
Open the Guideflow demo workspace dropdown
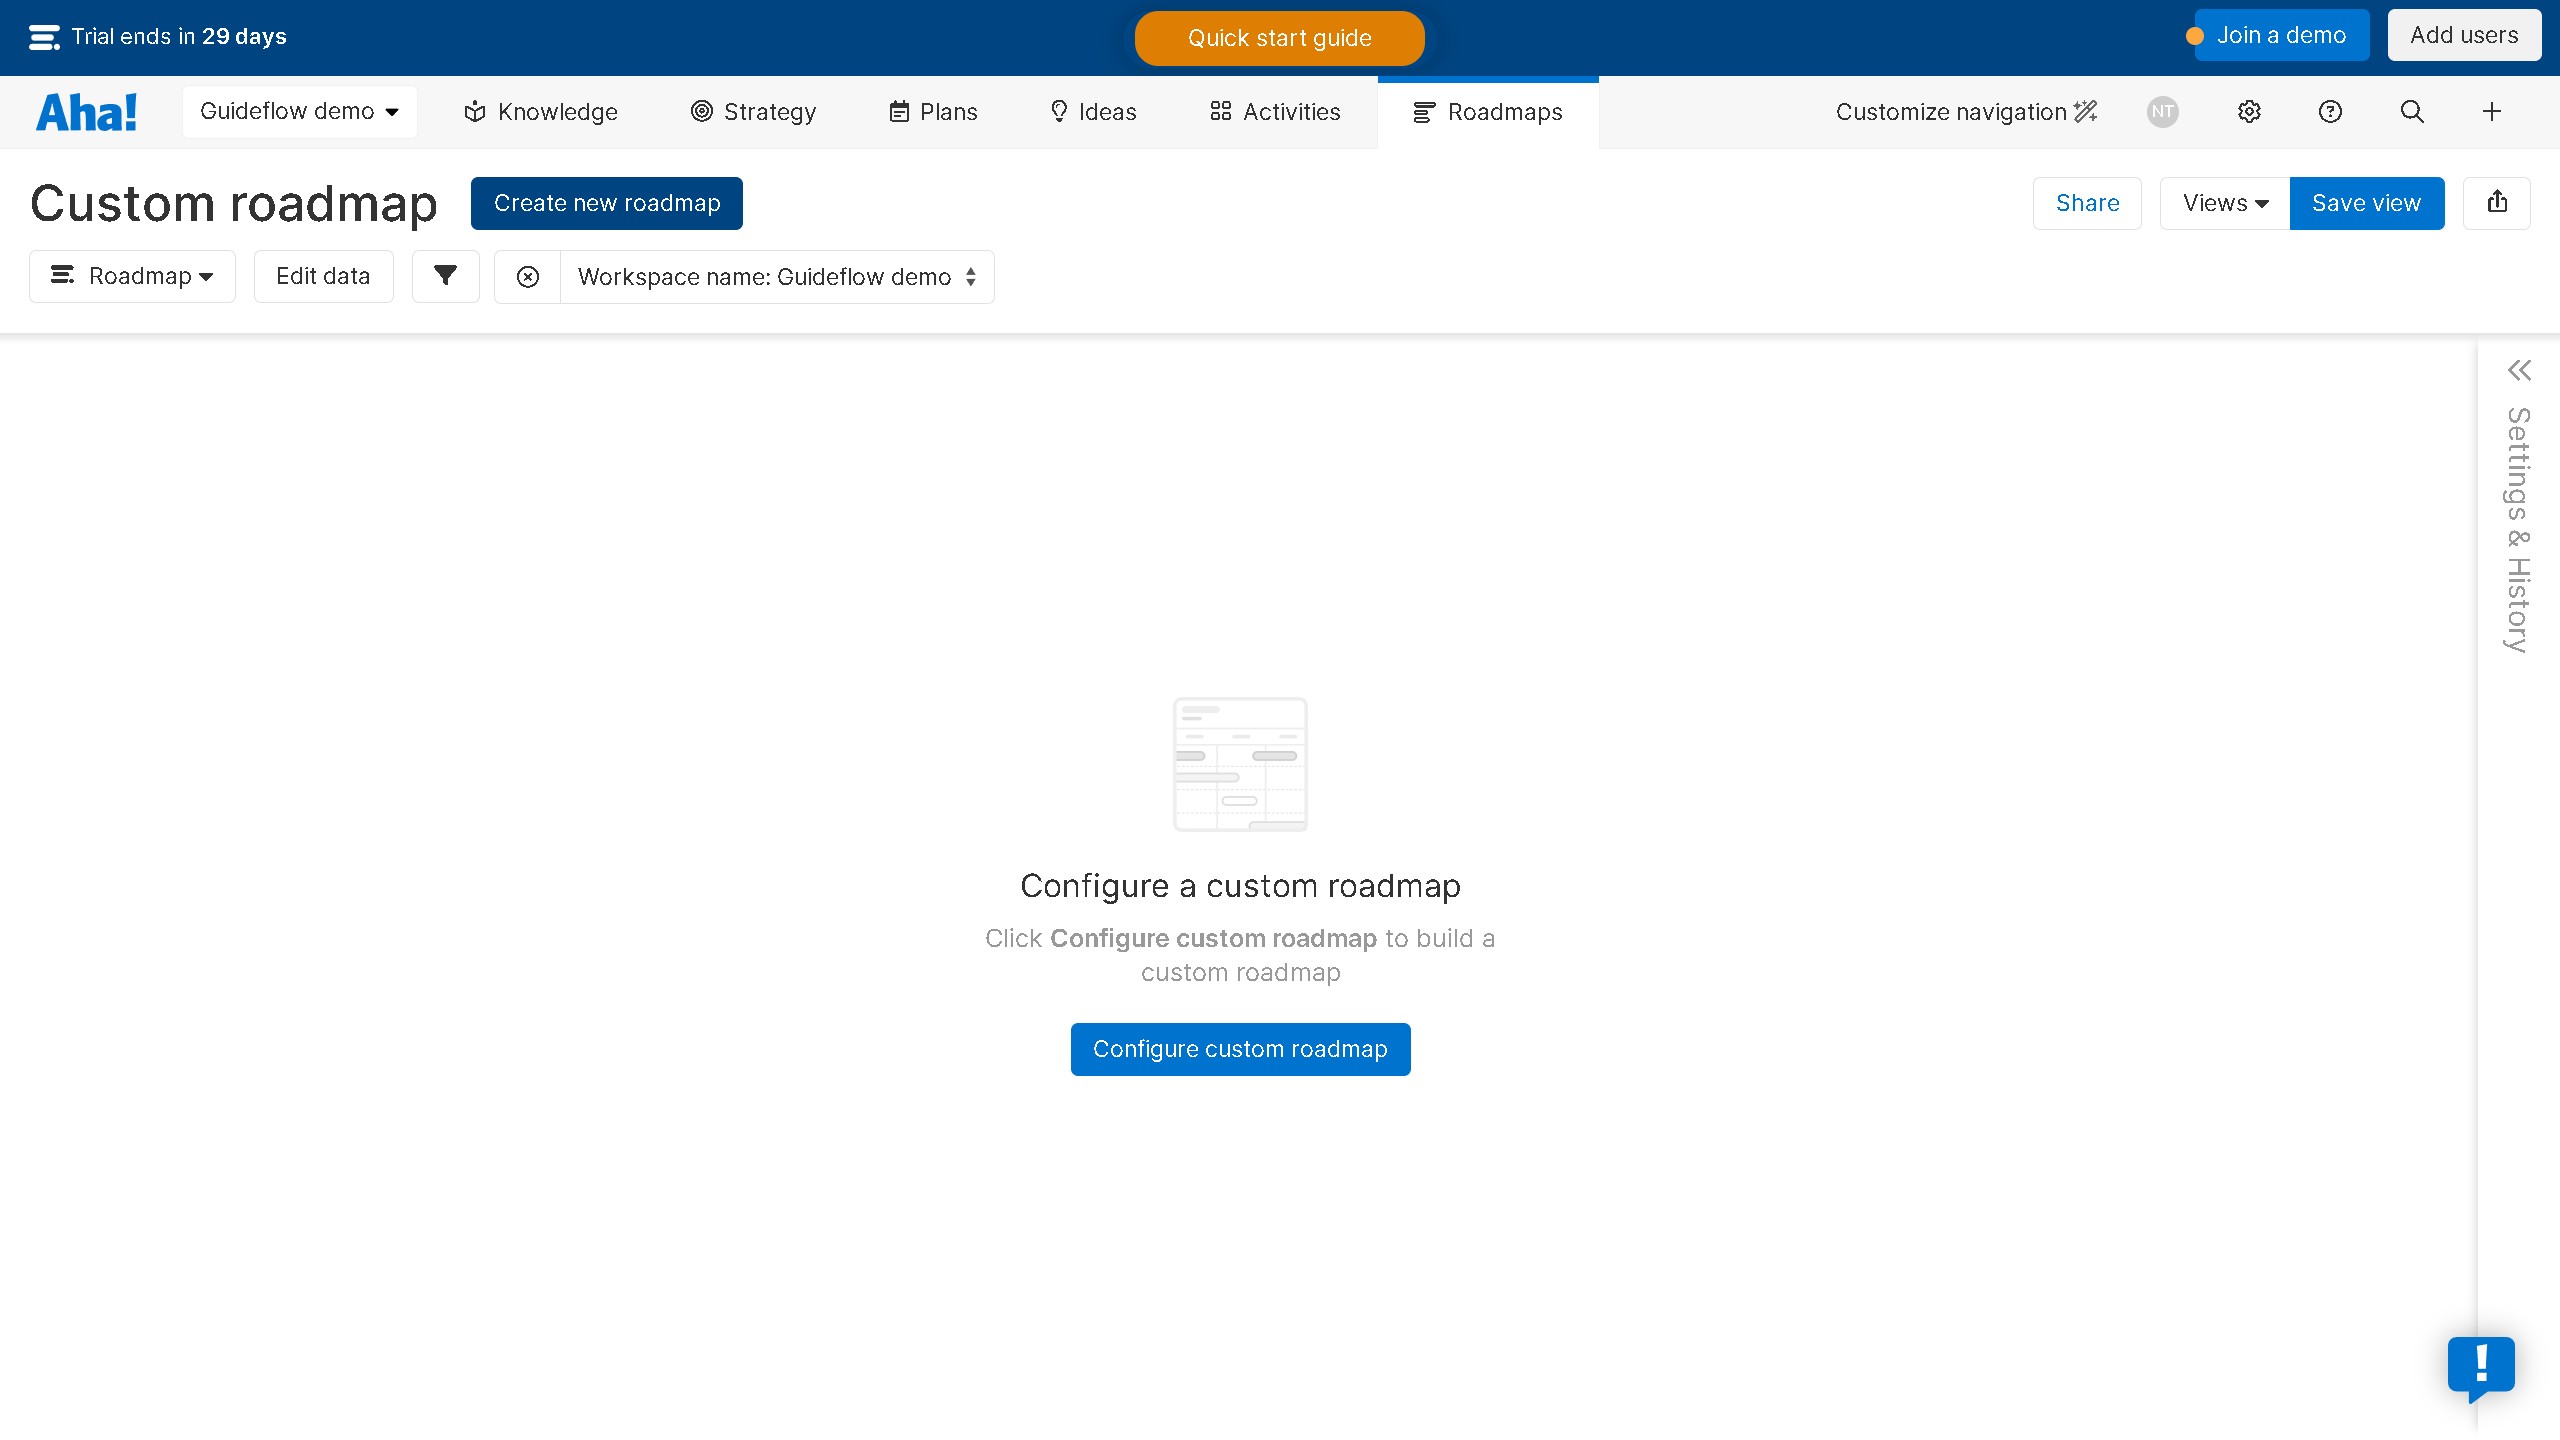tap(299, 112)
